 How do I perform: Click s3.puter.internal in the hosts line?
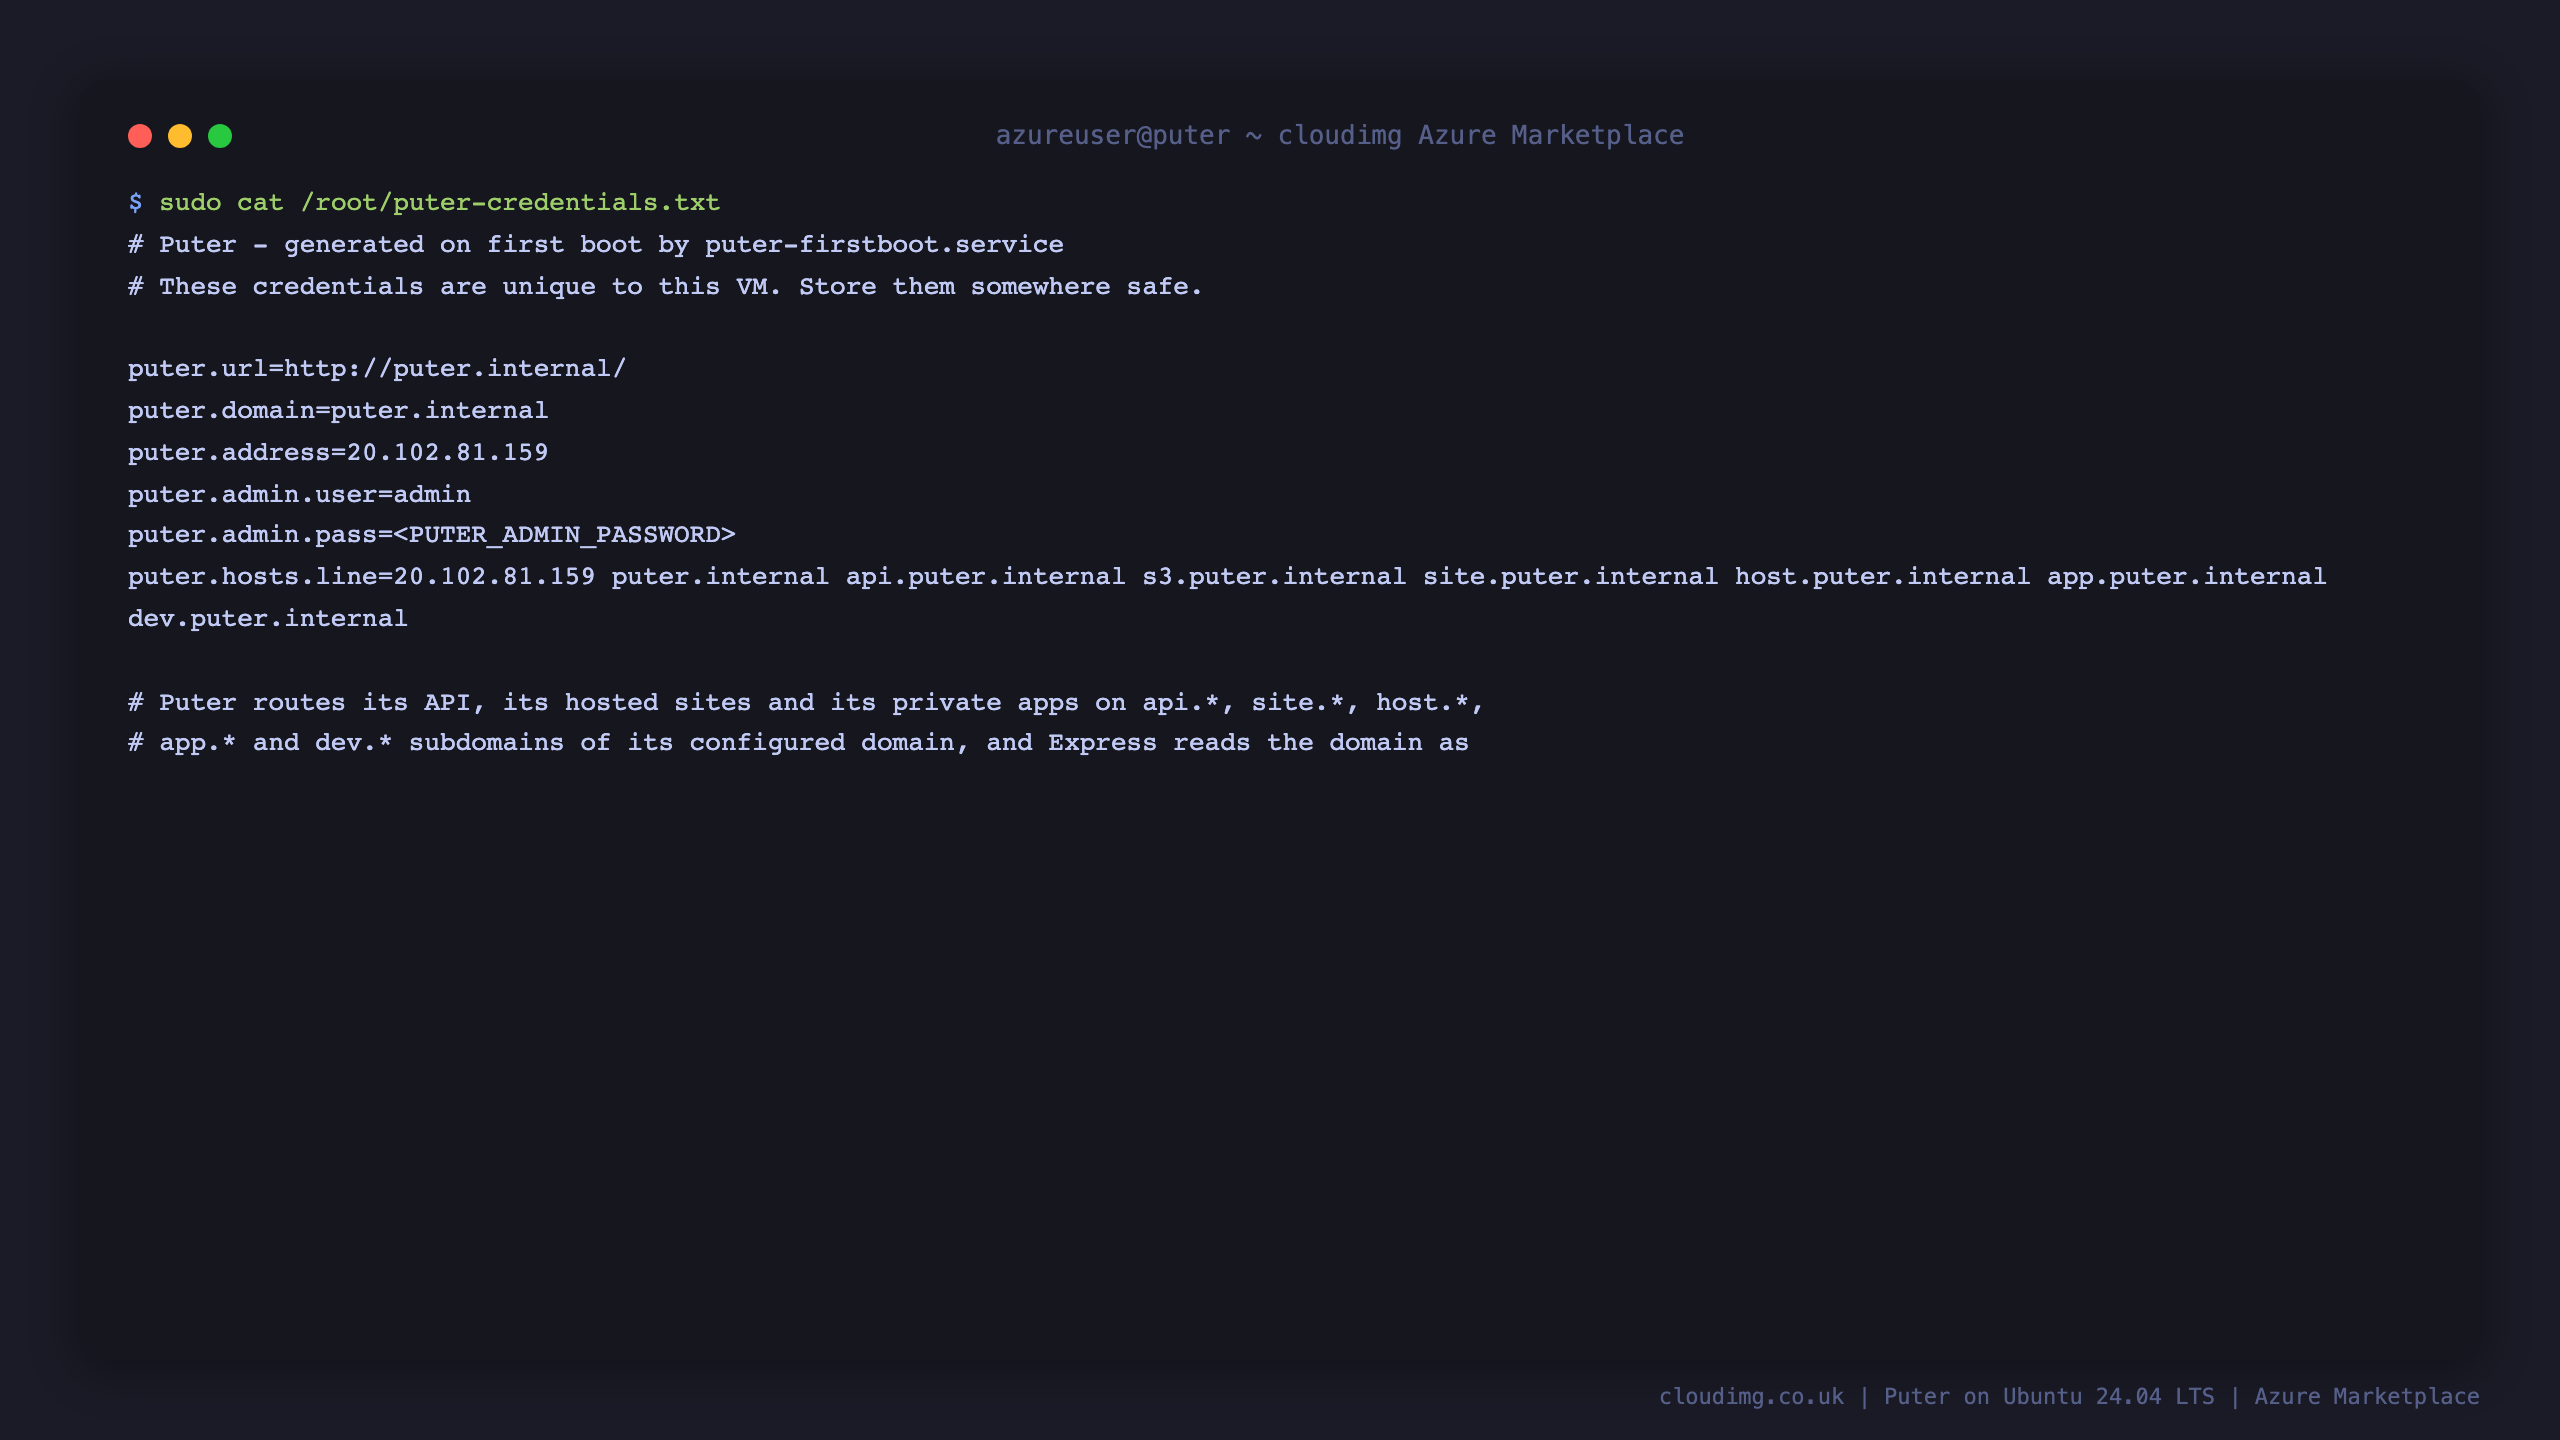[1274, 576]
